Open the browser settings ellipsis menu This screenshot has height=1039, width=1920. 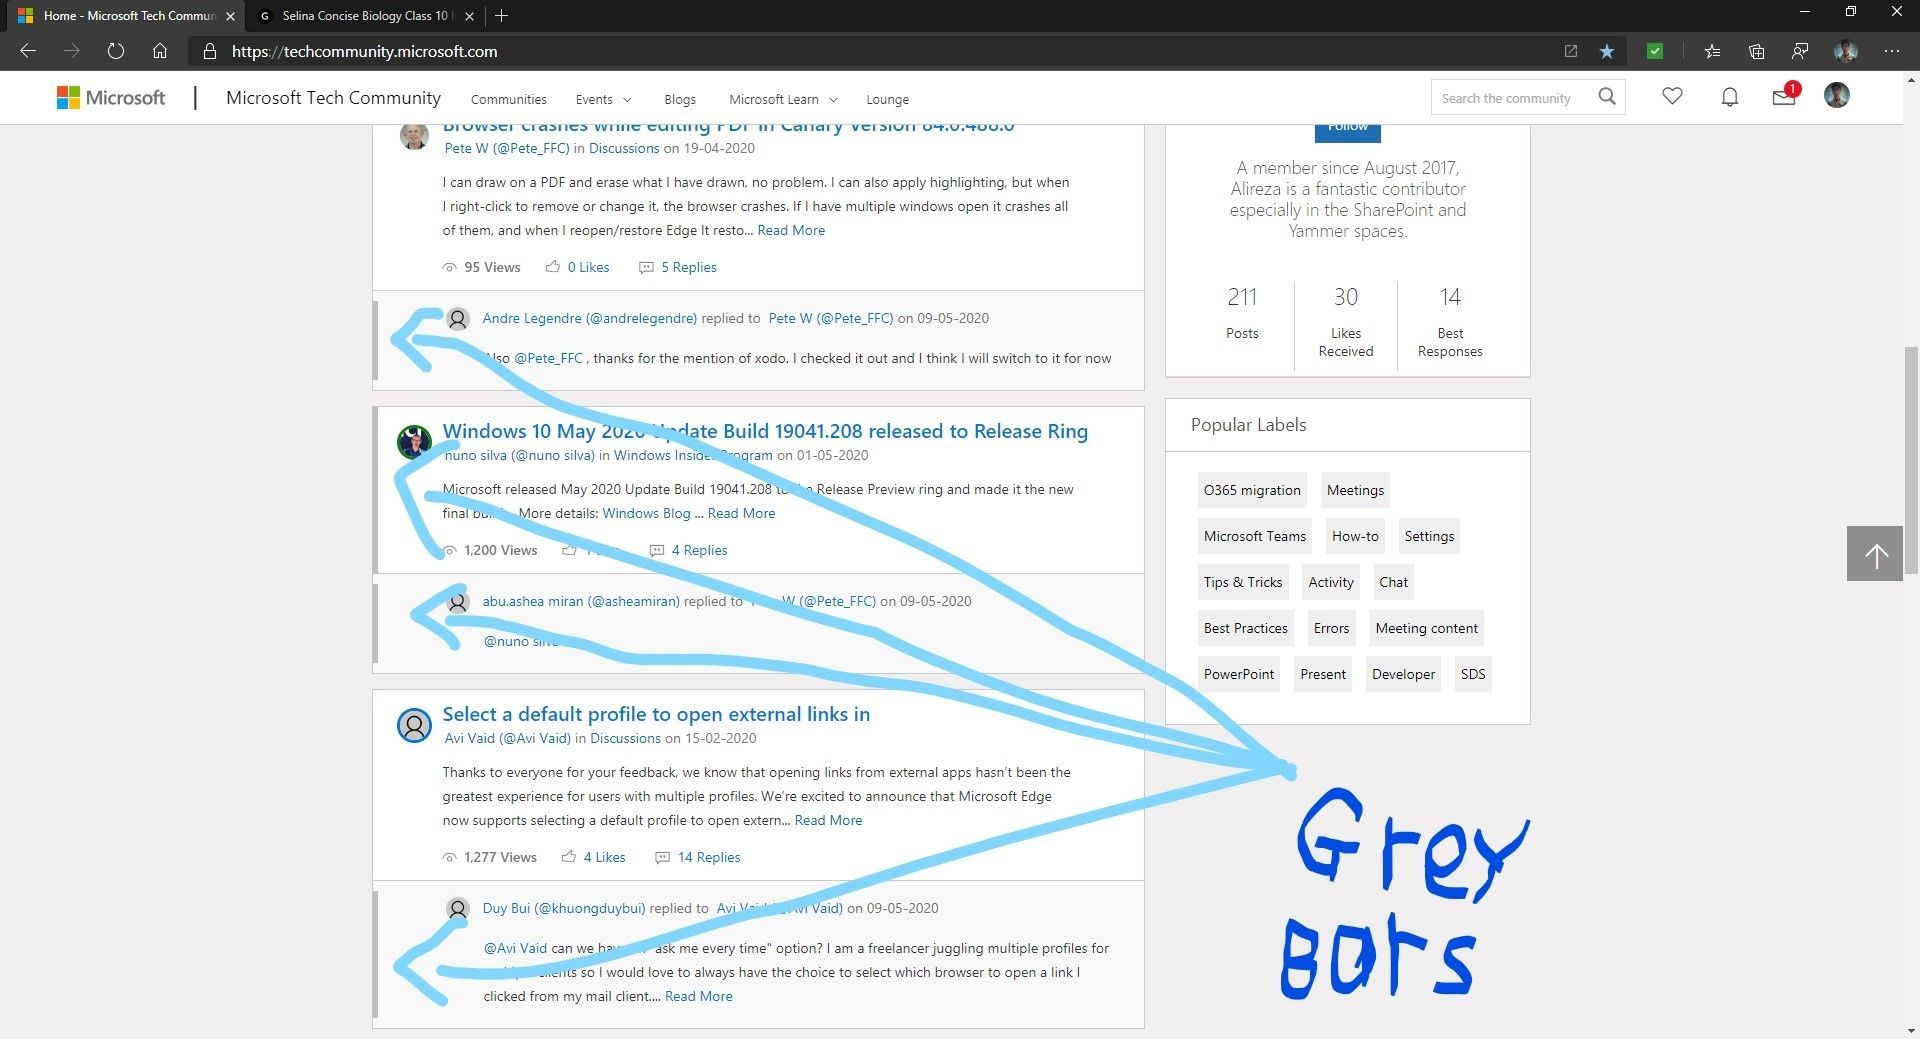pyautogui.click(x=1892, y=51)
